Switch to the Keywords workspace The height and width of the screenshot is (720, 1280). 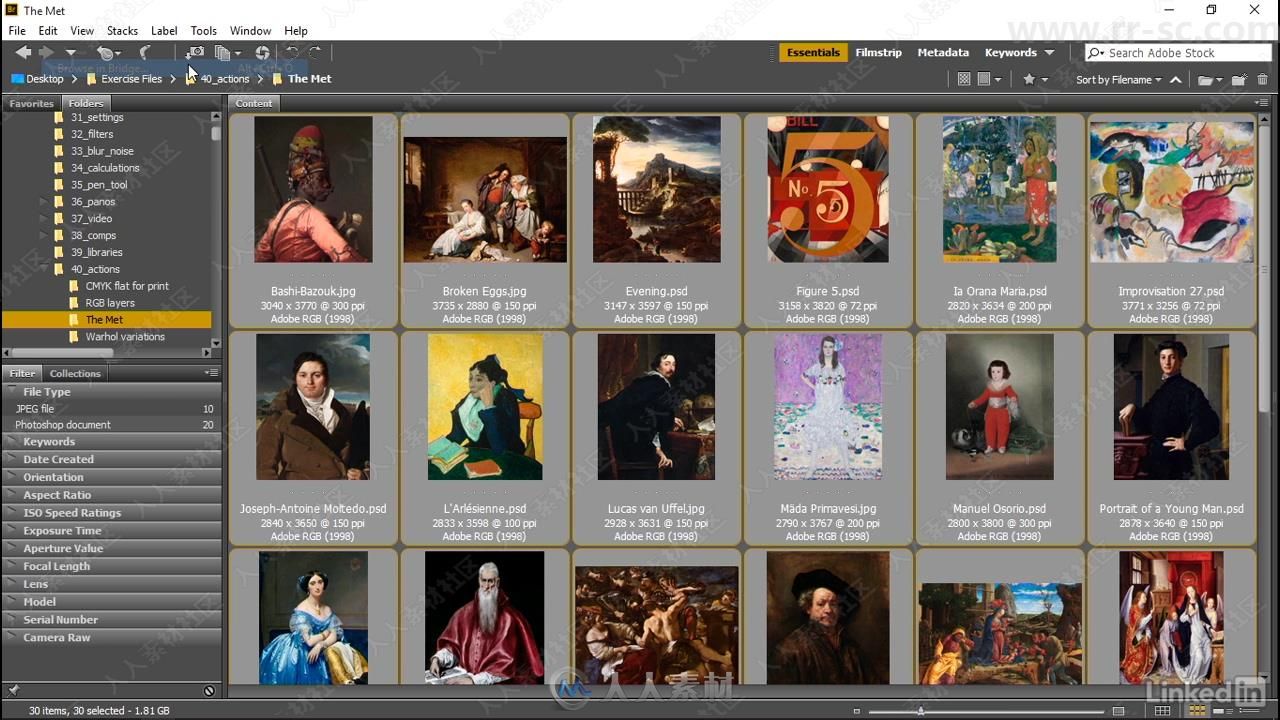(1010, 52)
